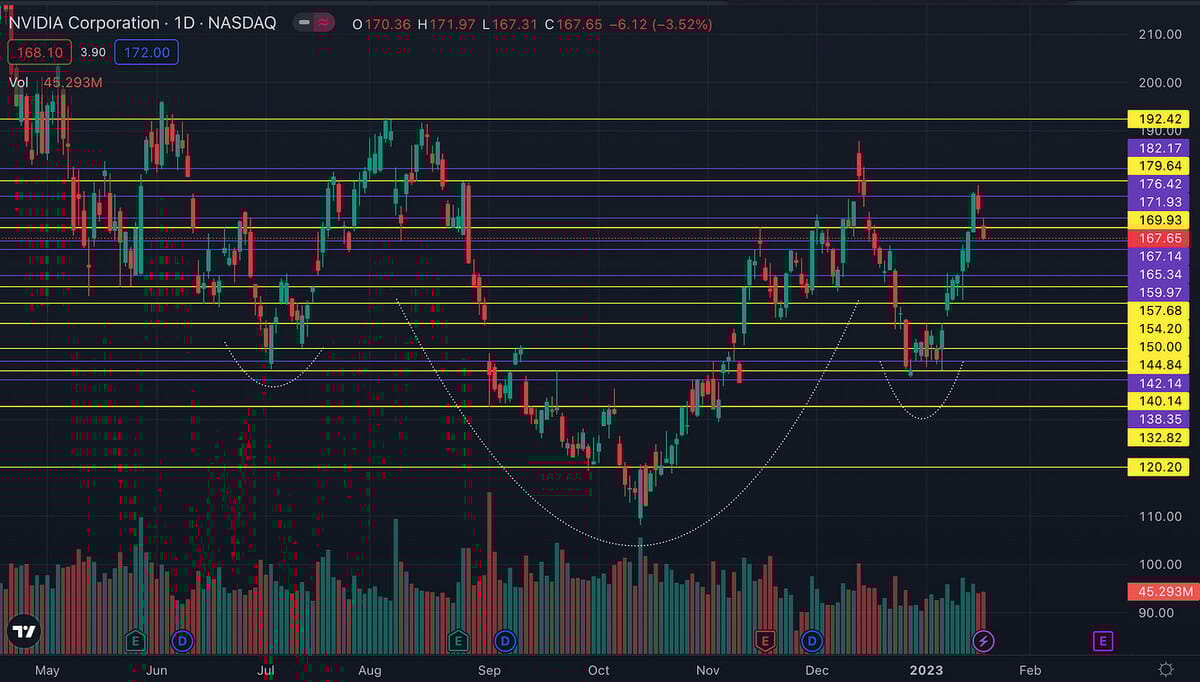
Task: Select the 159.97 yellow price level label
Action: pyautogui.click(x=1160, y=292)
